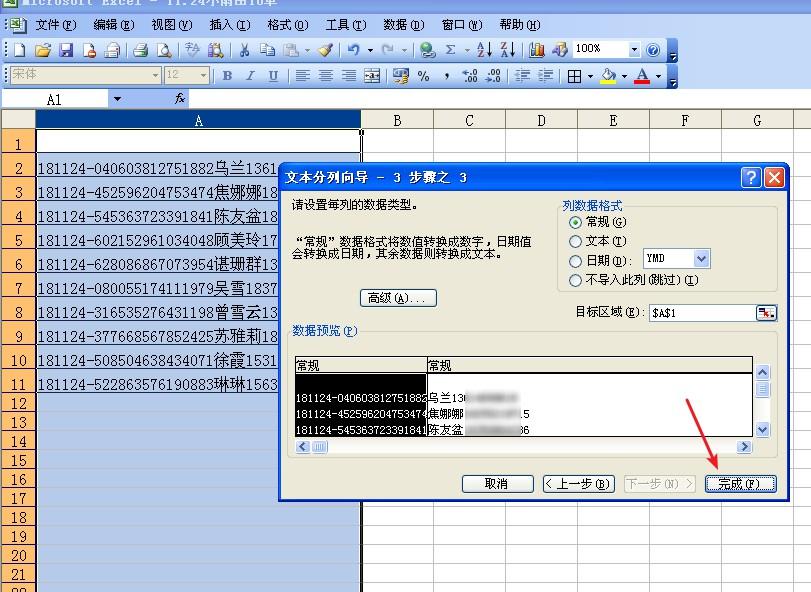This screenshot has width=811, height=592.
Task: Open the 格式(O) menu
Action: coord(288,25)
